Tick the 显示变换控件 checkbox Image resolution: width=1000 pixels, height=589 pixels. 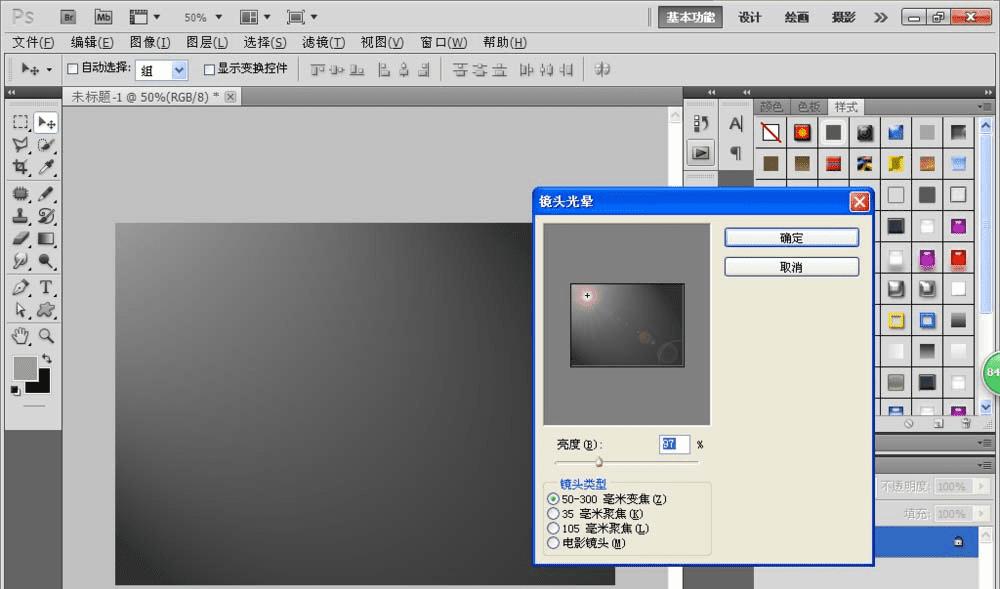click(x=209, y=69)
